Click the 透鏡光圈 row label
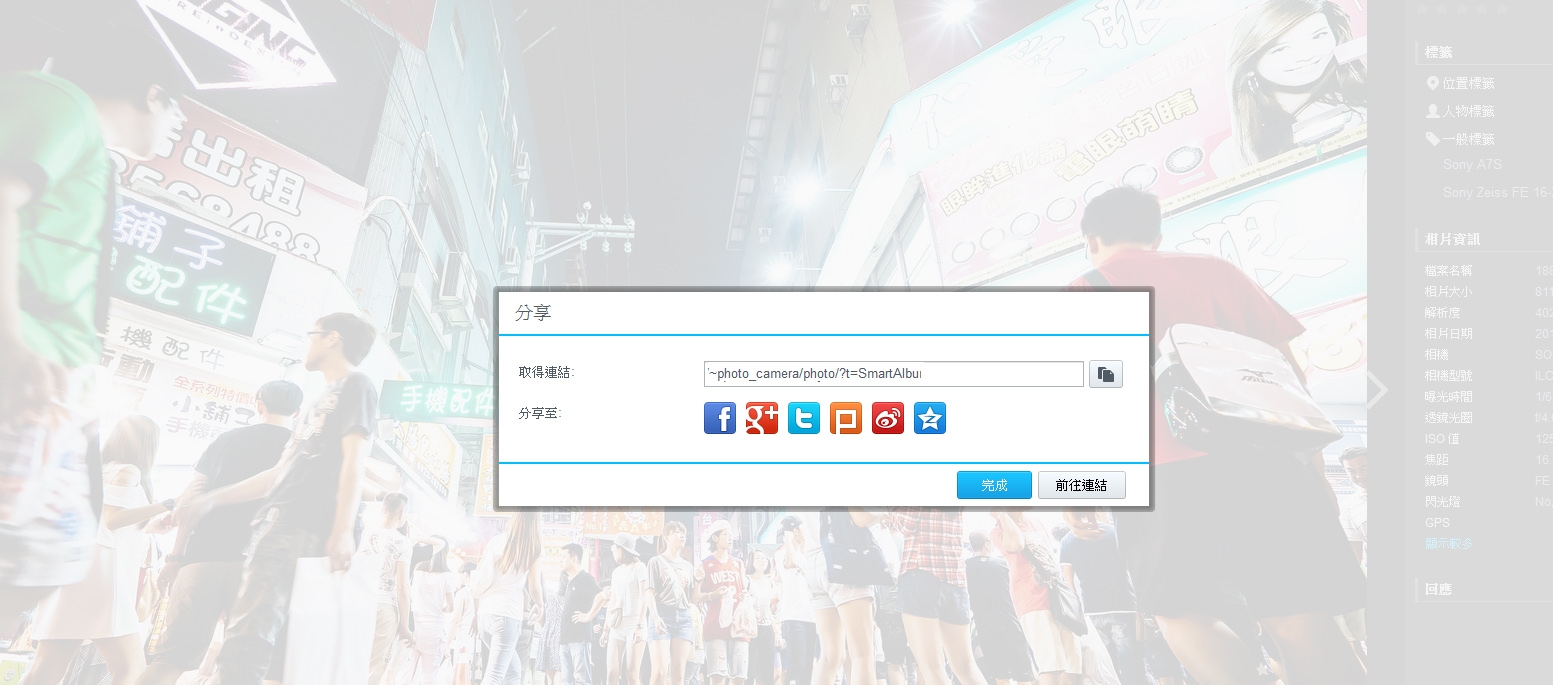This screenshot has height=685, width=1553. (x=1448, y=418)
